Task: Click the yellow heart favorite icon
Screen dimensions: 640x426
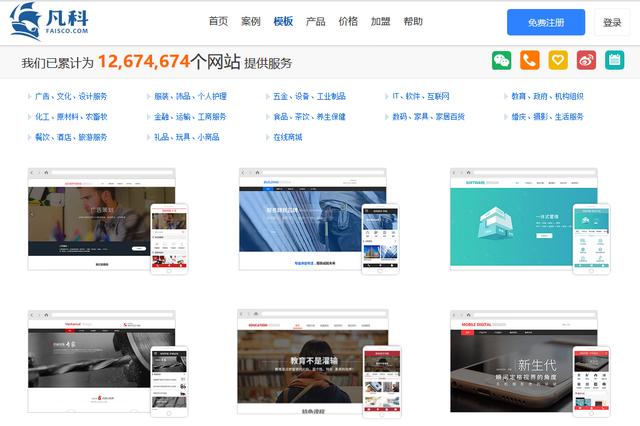Action: point(558,60)
